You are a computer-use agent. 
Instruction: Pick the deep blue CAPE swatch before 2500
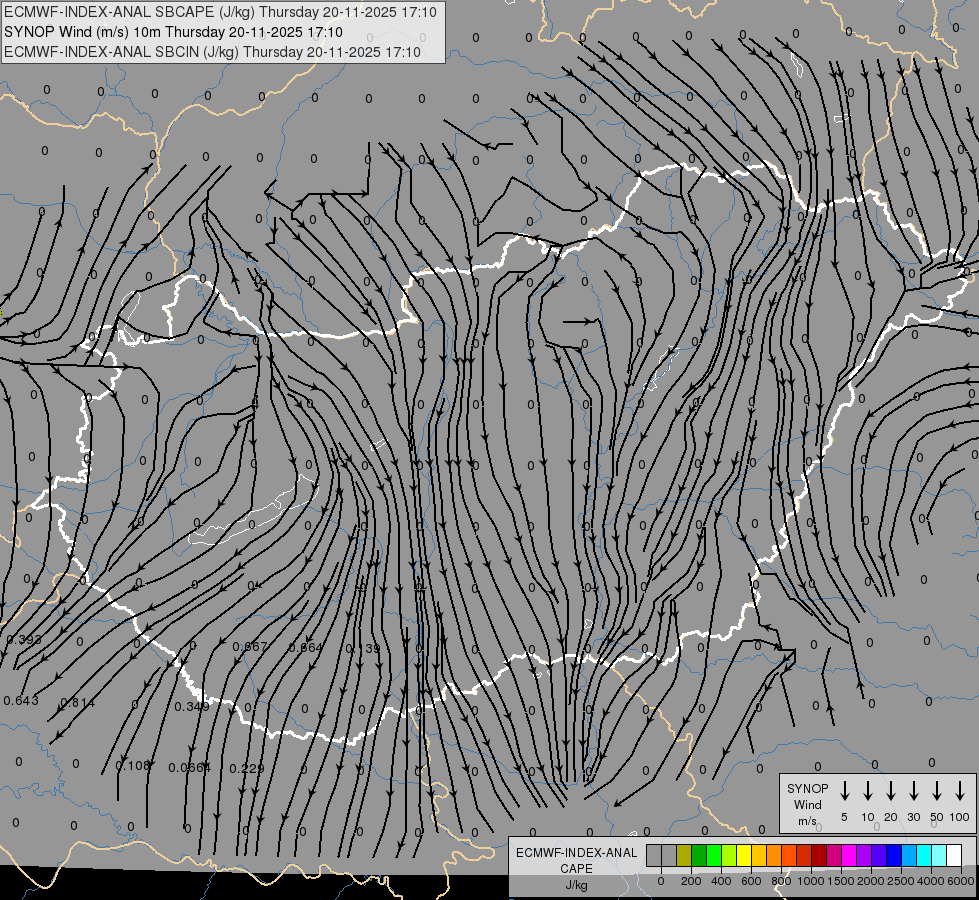coord(894,855)
